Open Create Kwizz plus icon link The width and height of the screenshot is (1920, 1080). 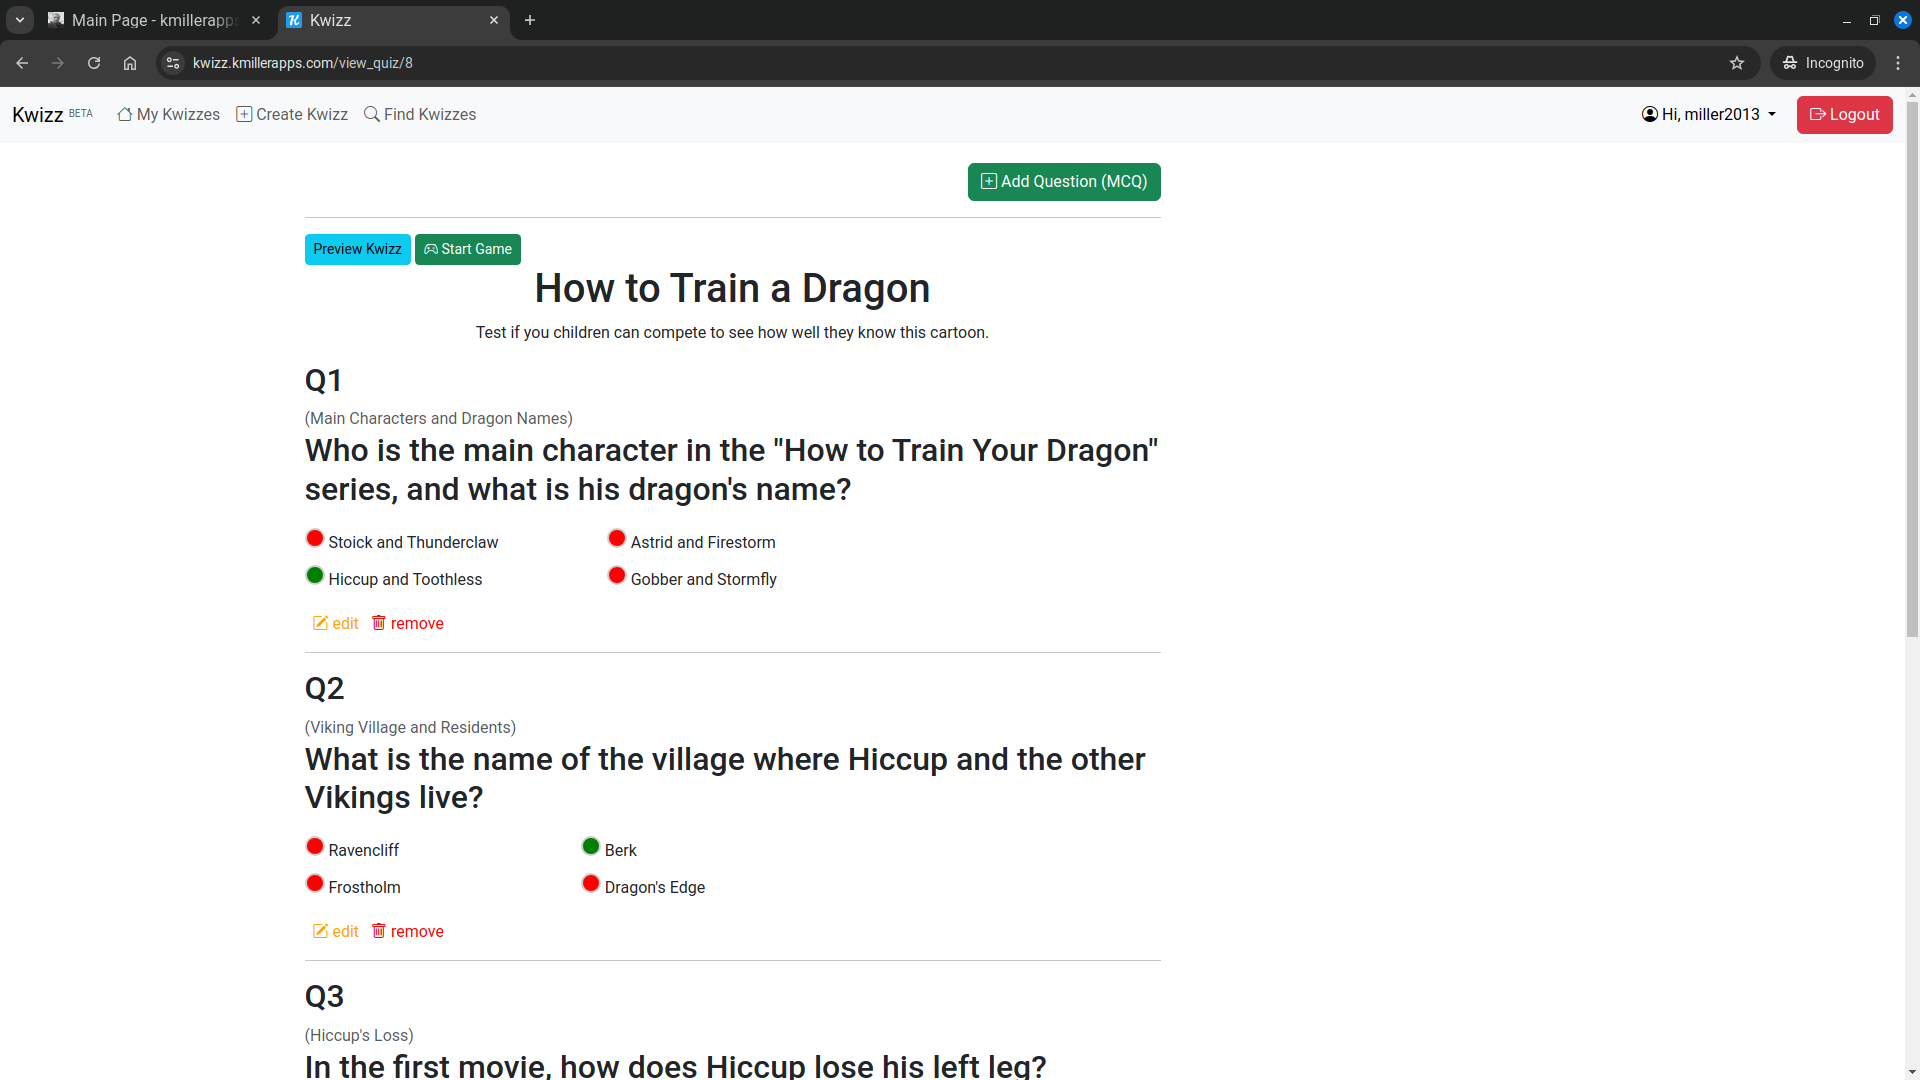[292, 115]
